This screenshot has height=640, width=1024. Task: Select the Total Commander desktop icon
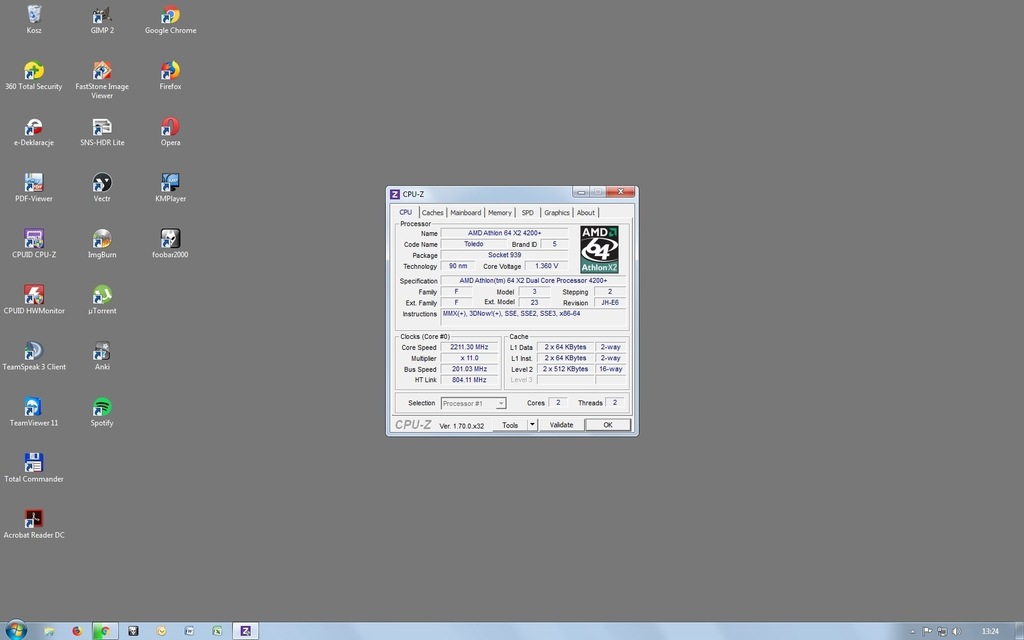(34, 469)
